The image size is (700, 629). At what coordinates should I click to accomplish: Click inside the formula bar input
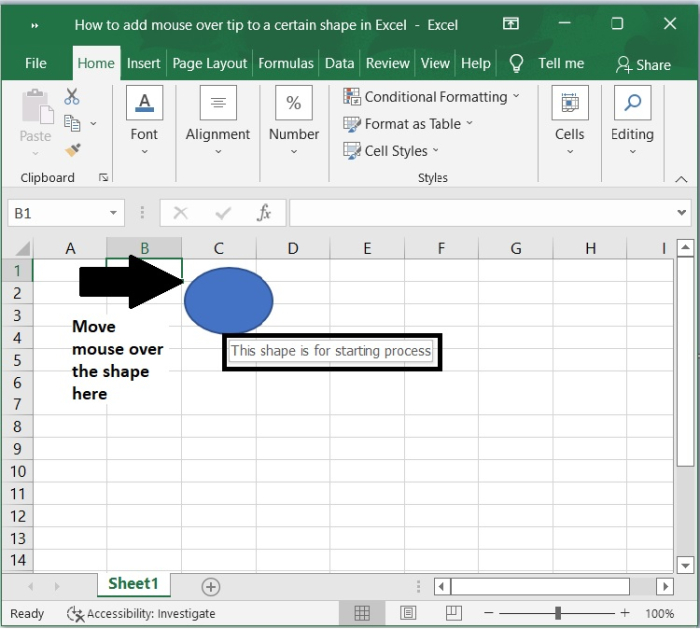pyautogui.click(x=482, y=213)
